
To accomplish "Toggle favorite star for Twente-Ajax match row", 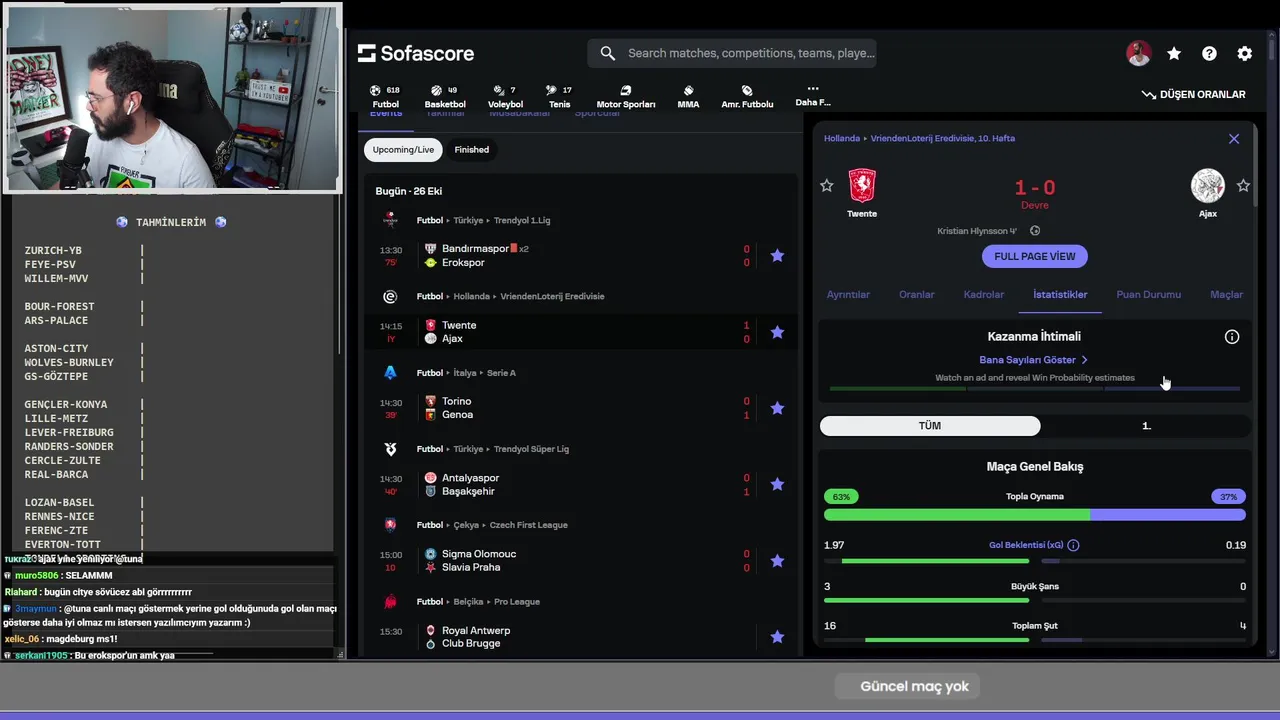I will (x=777, y=332).
